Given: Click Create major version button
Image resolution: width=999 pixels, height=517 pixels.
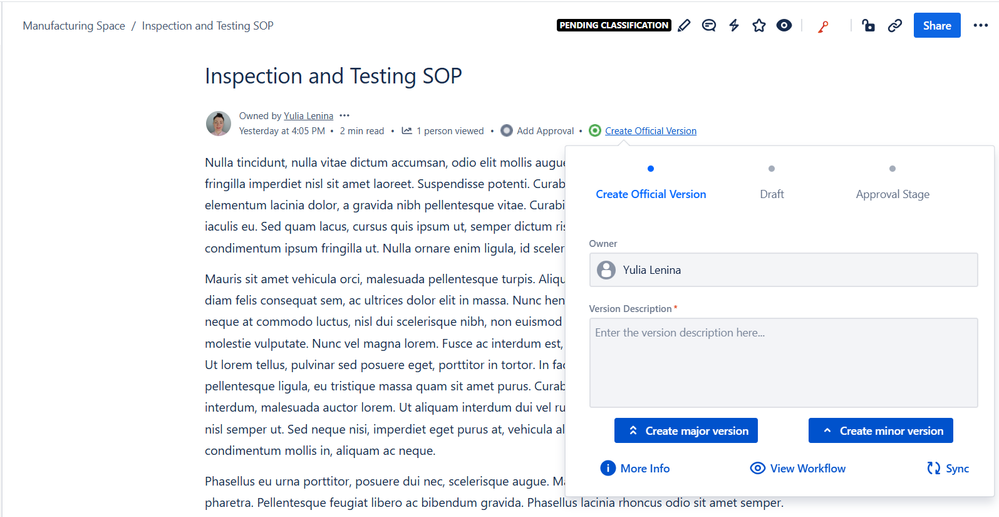Looking at the screenshot, I should 686,431.
